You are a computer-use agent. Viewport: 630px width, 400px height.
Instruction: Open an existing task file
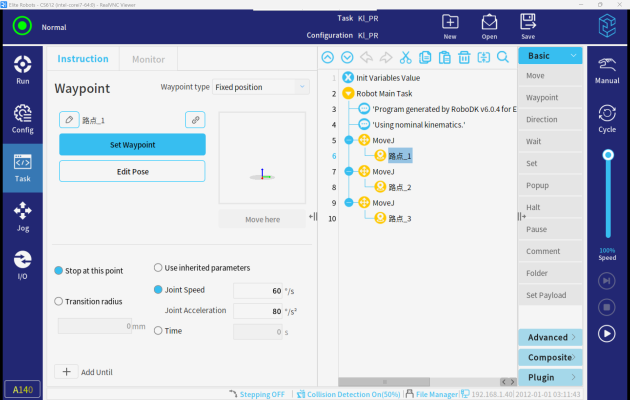tap(489, 27)
